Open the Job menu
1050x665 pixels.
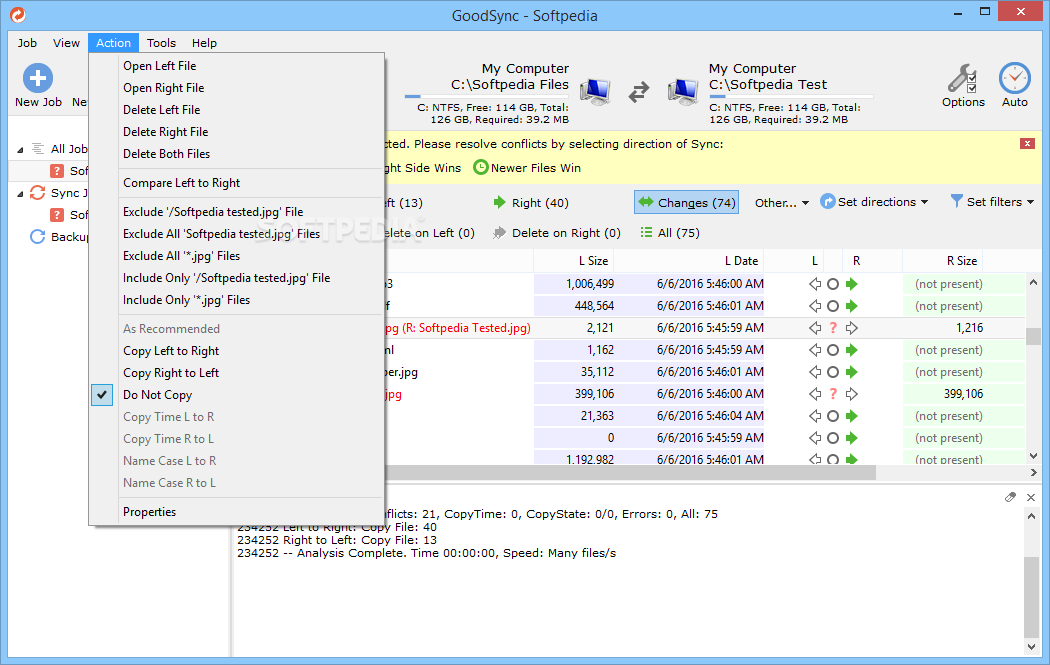coord(27,43)
